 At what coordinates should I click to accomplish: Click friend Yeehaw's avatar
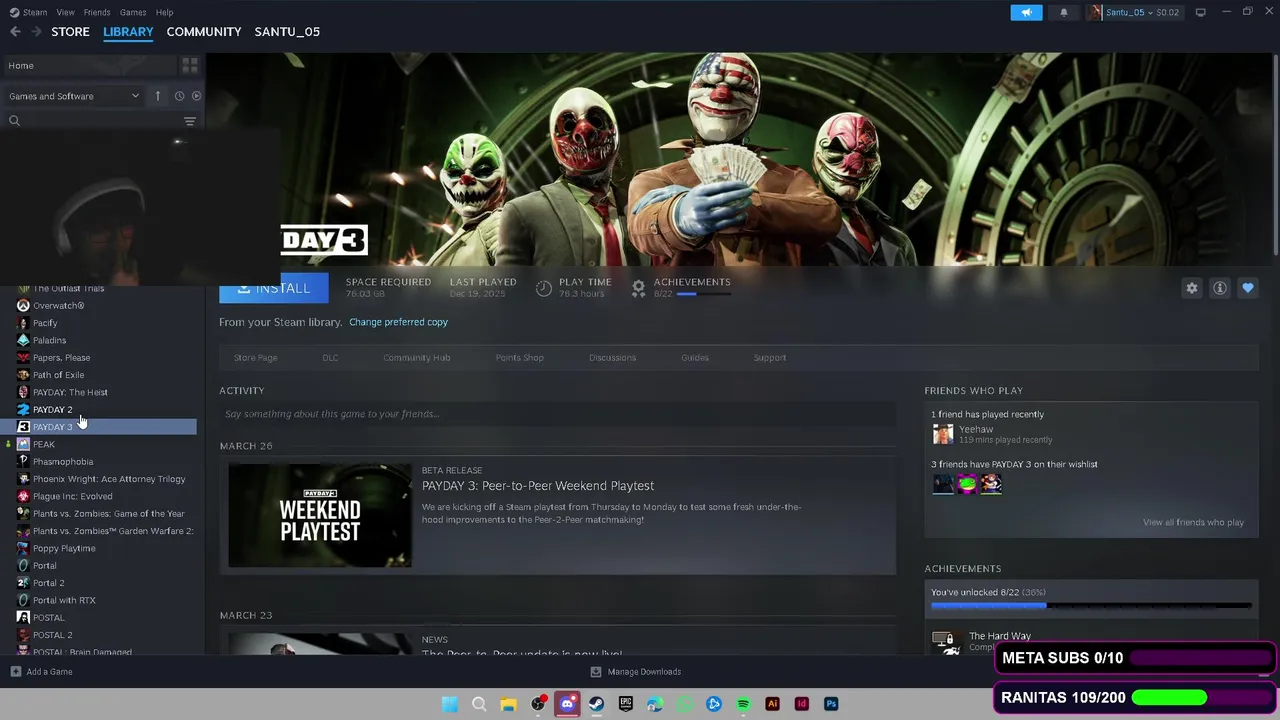(943, 434)
